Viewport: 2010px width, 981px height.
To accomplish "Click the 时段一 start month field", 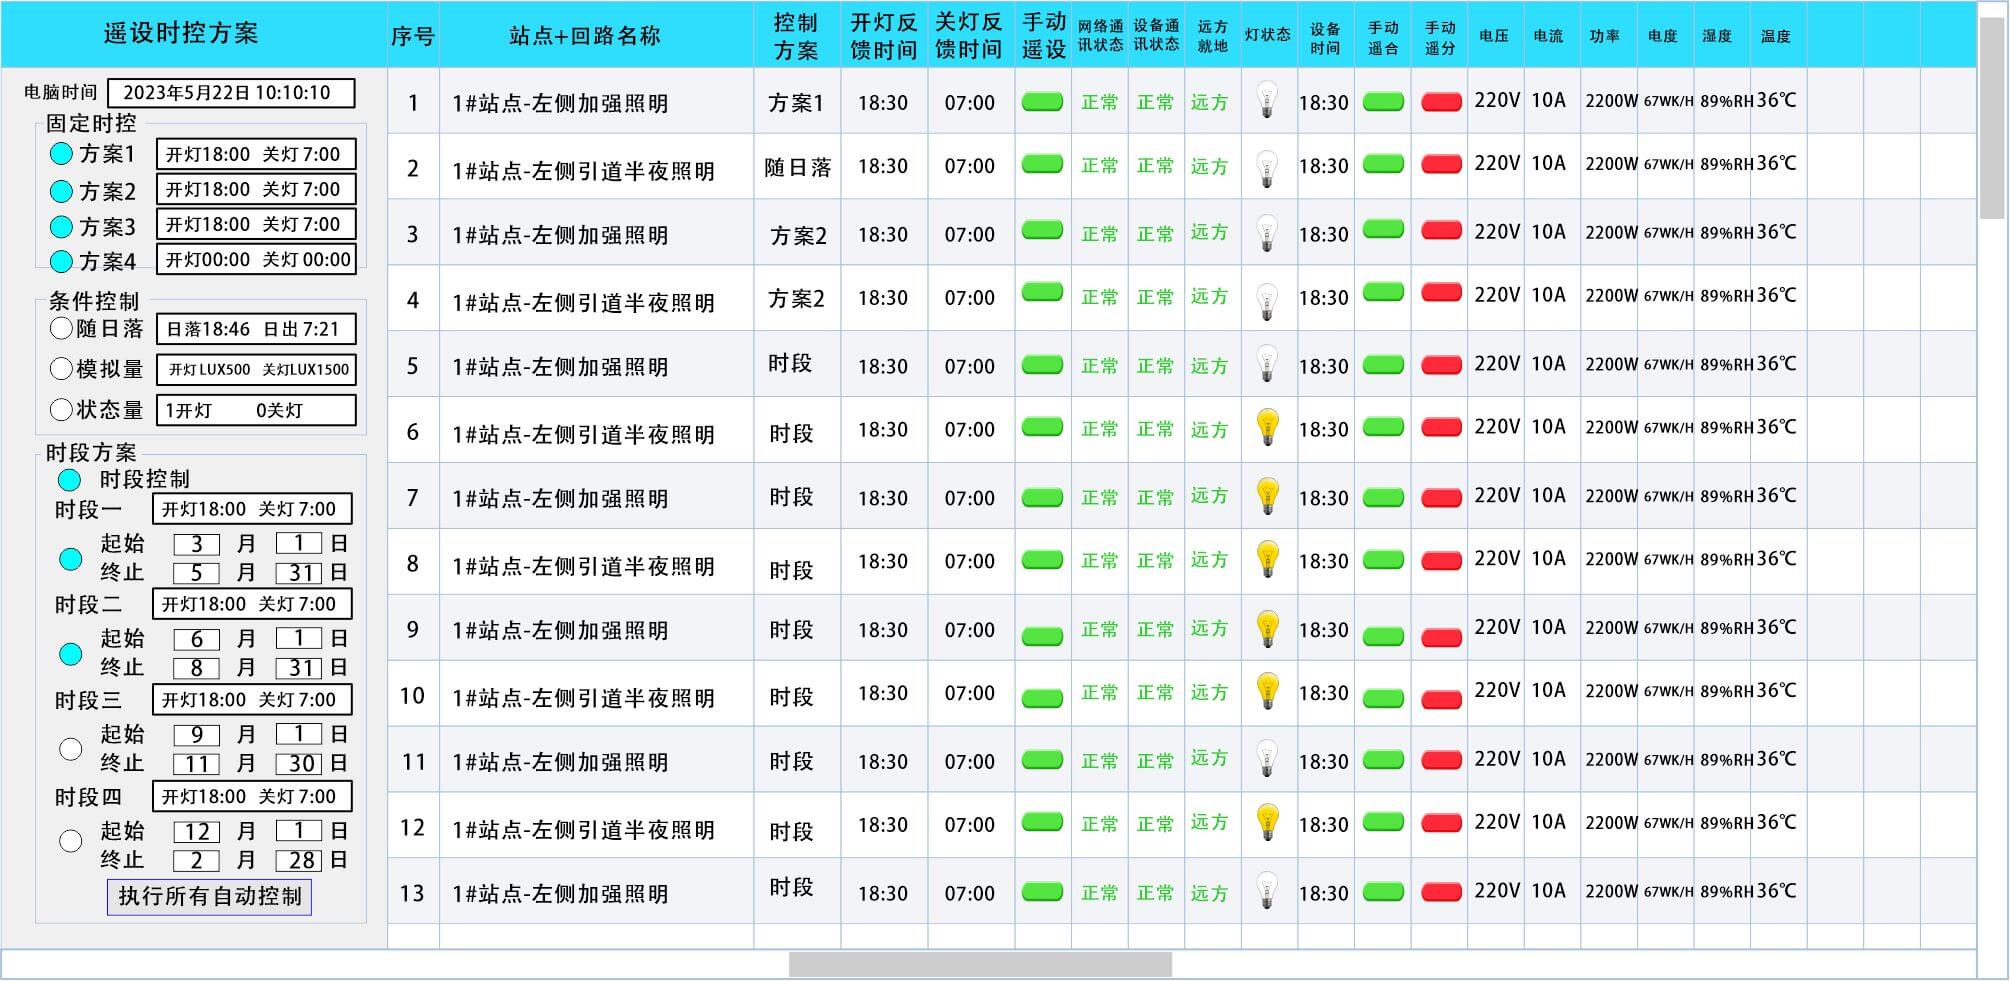I will [x=197, y=544].
